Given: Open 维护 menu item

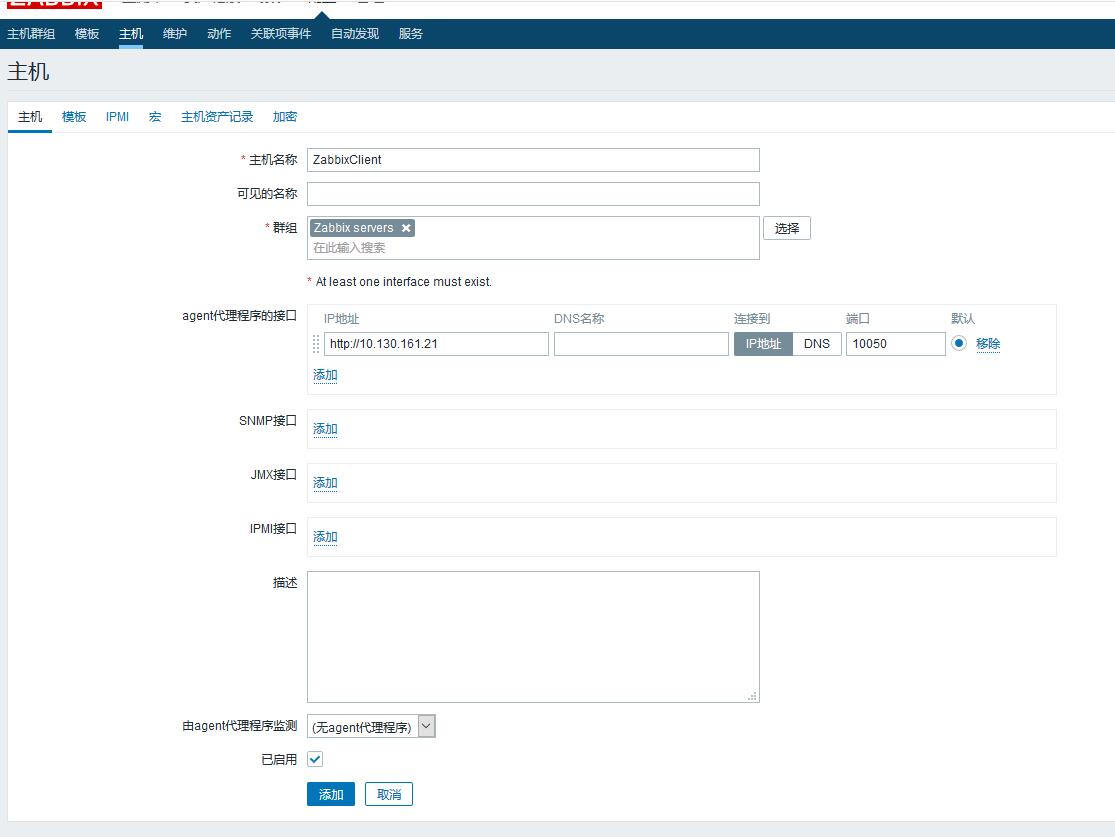Looking at the screenshot, I should coord(175,33).
